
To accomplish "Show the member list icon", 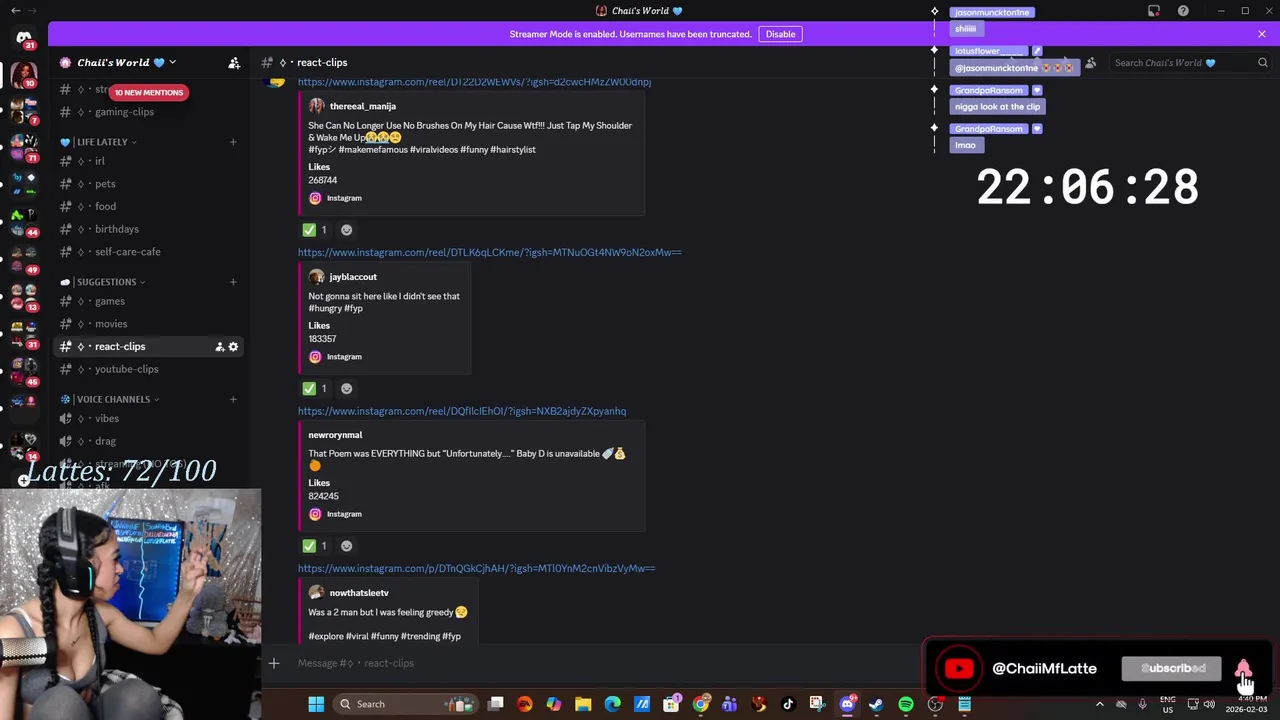I will (1090, 62).
